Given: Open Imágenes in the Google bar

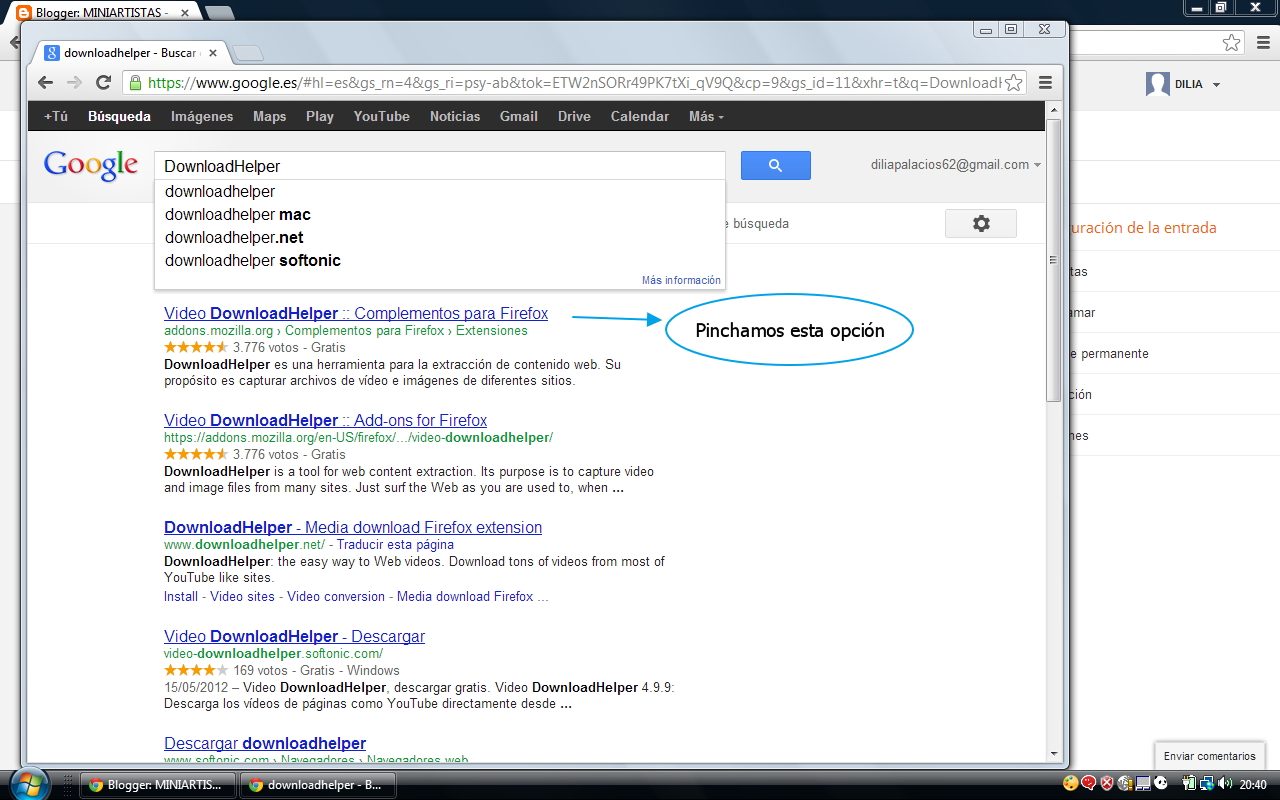Looking at the screenshot, I should point(202,116).
